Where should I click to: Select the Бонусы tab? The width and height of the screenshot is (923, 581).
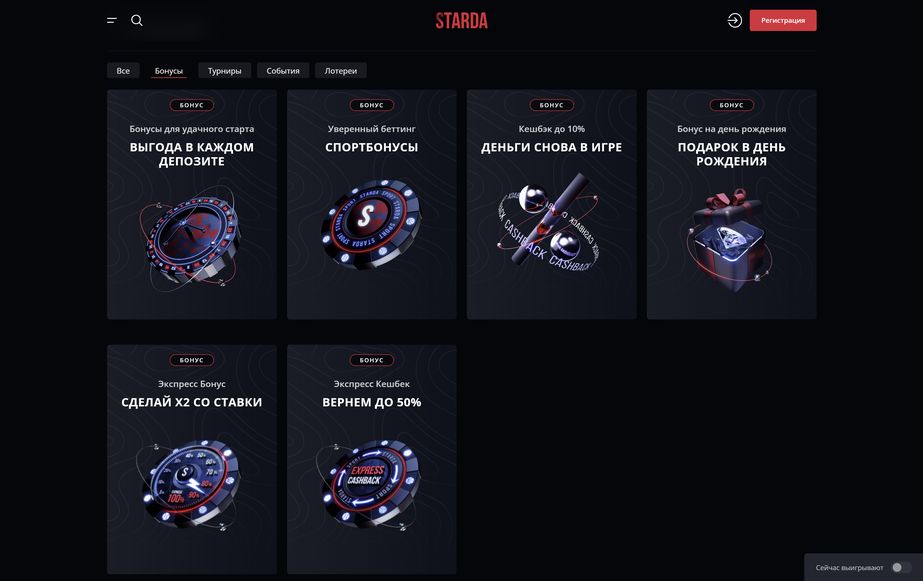(169, 71)
